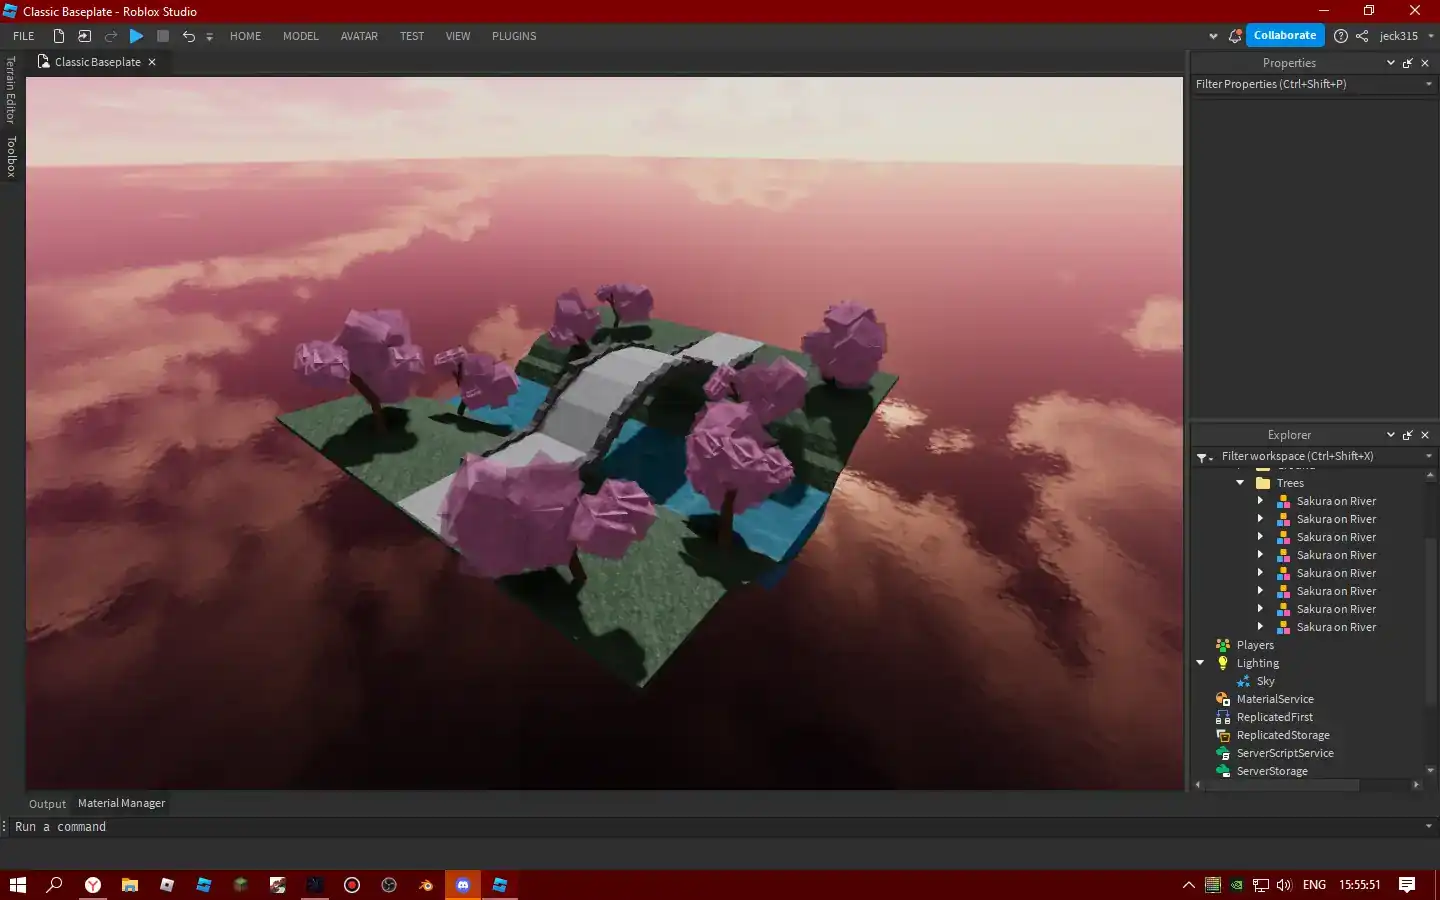Image resolution: width=1440 pixels, height=900 pixels.
Task: Collapse the ribbon with the chevron button
Action: point(1213,36)
